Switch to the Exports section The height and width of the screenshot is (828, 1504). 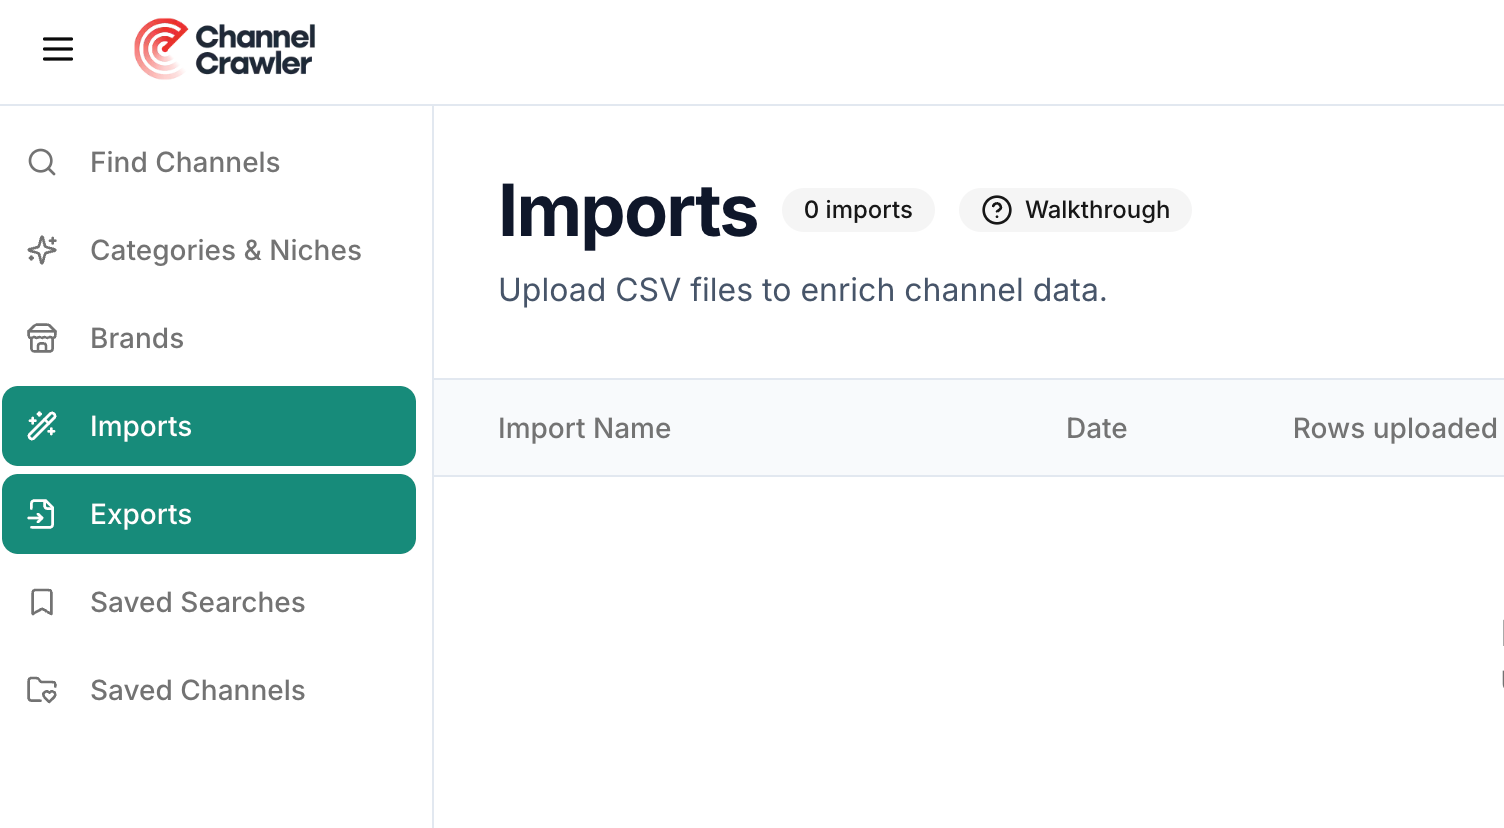point(141,514)
